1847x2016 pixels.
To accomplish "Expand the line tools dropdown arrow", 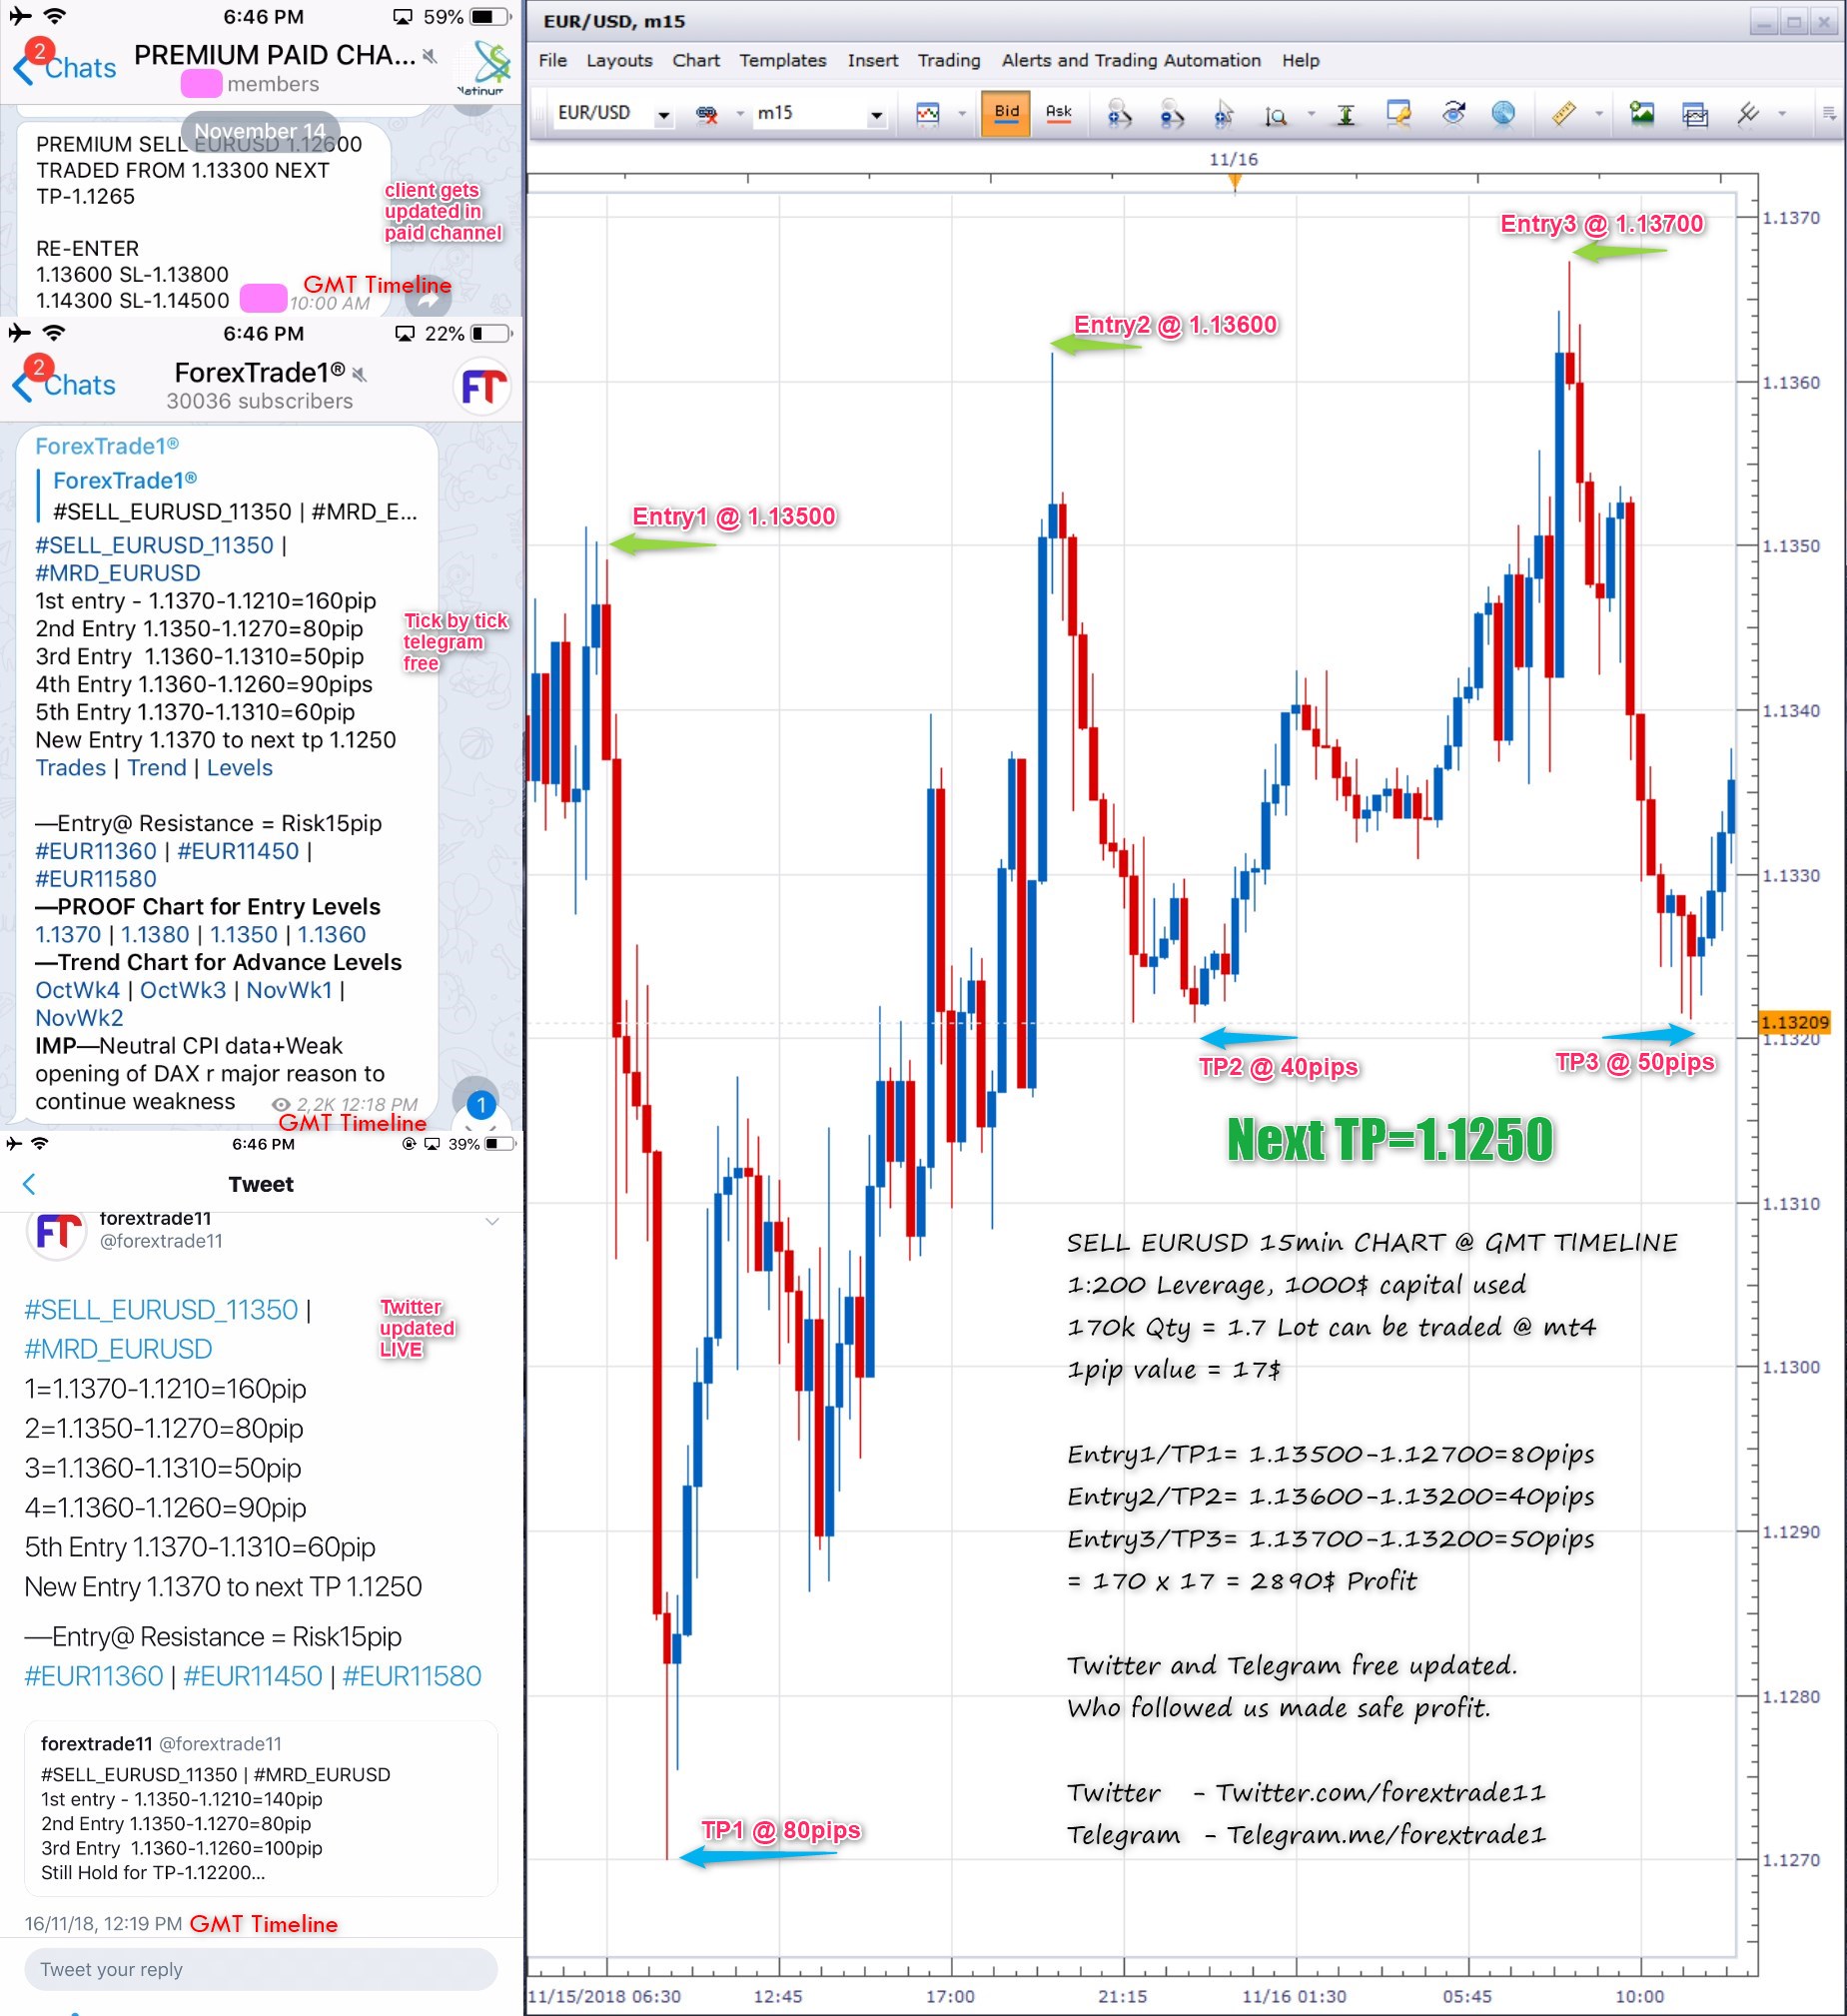I will [1782, 114].
